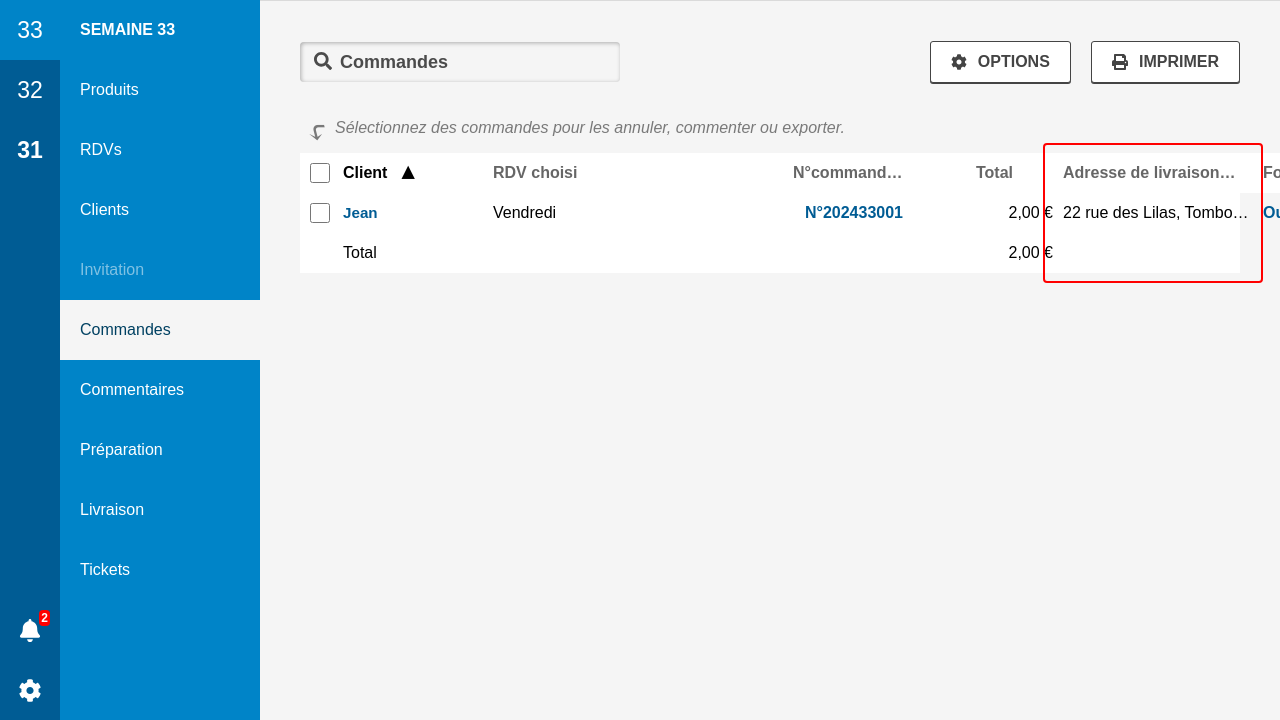Tick the select-all orders checkbox
This screenshot has width=1280, height=720.
(320, 173)
